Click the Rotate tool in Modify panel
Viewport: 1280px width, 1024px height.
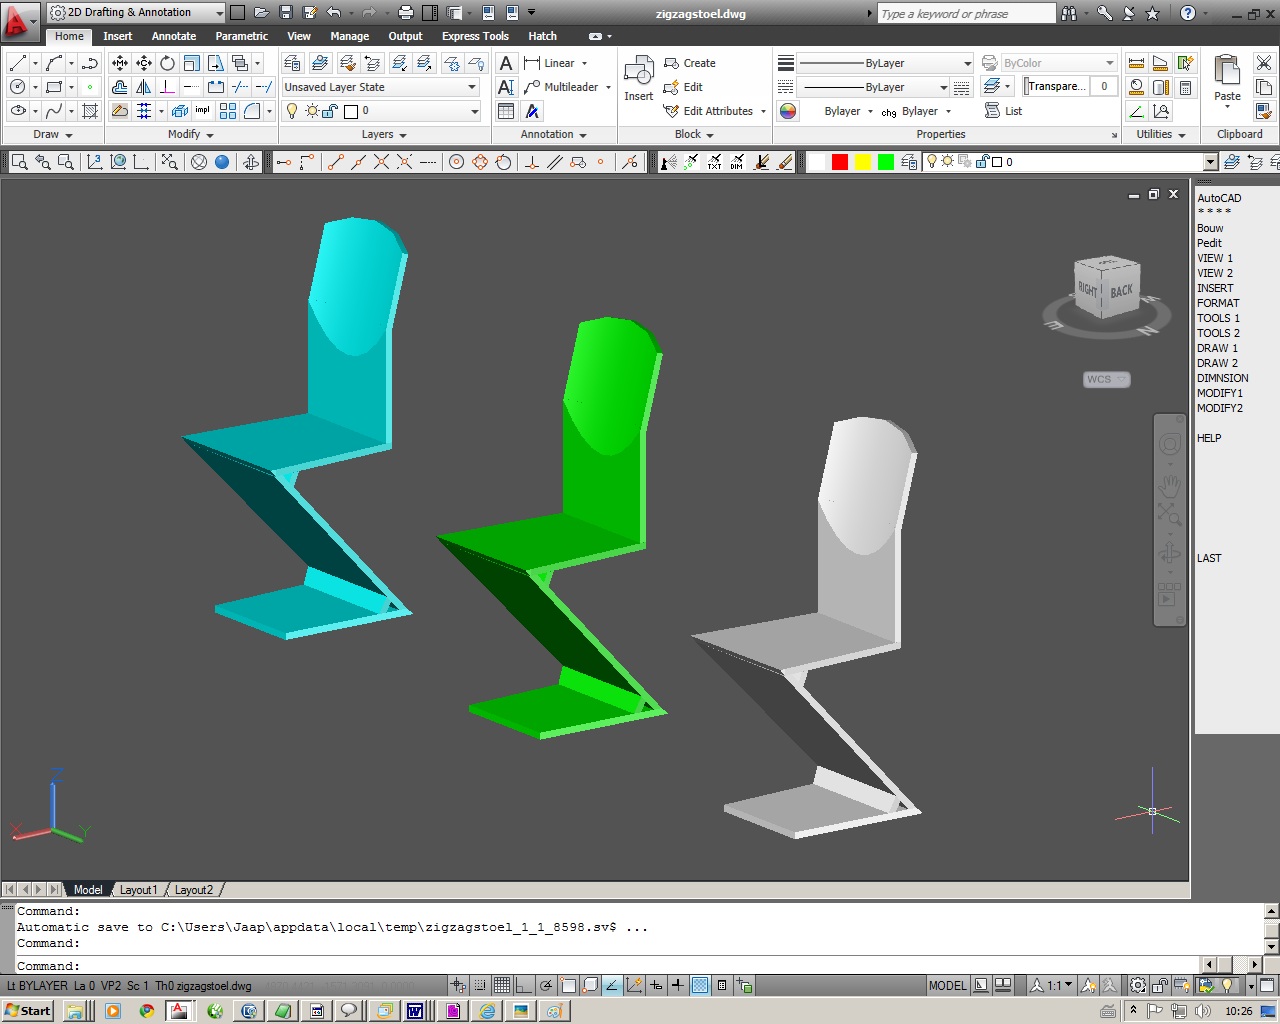point(167,63)
